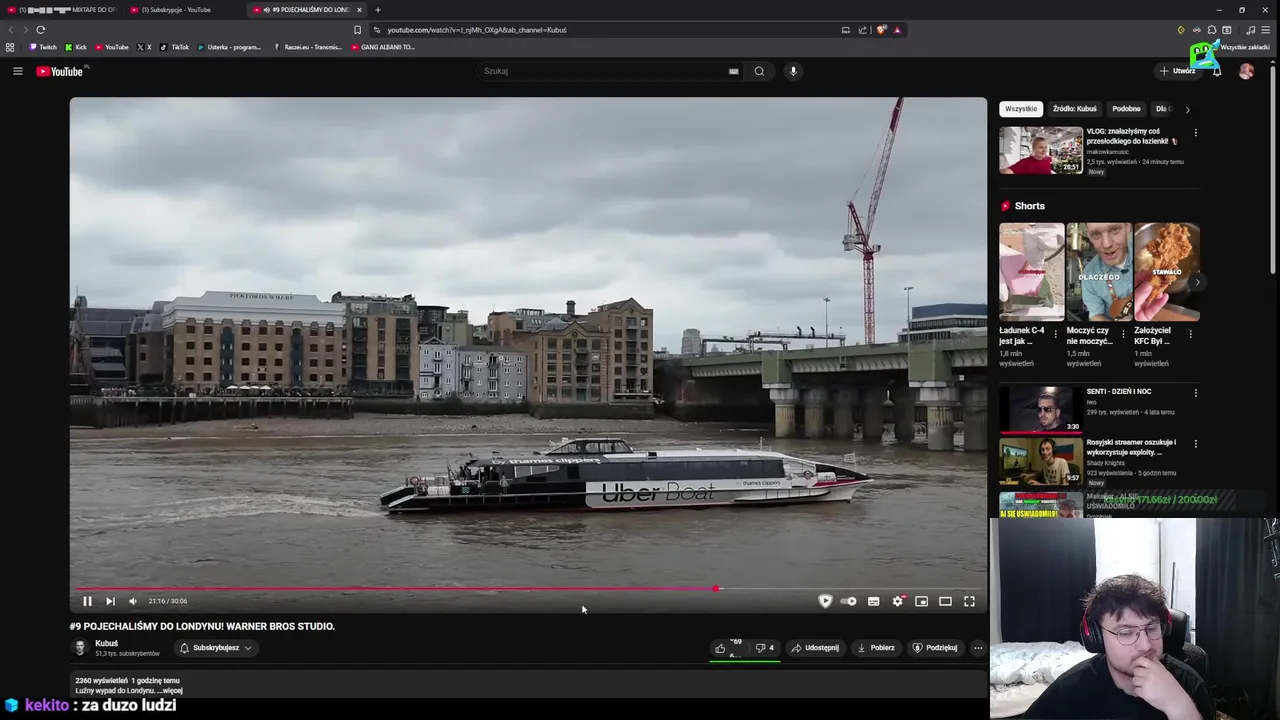Image resolution: width=1280 pixels, height=720 pixels.
Task: Open the browser main menu
Action: pyautogui.click(x=1265, y=30)
